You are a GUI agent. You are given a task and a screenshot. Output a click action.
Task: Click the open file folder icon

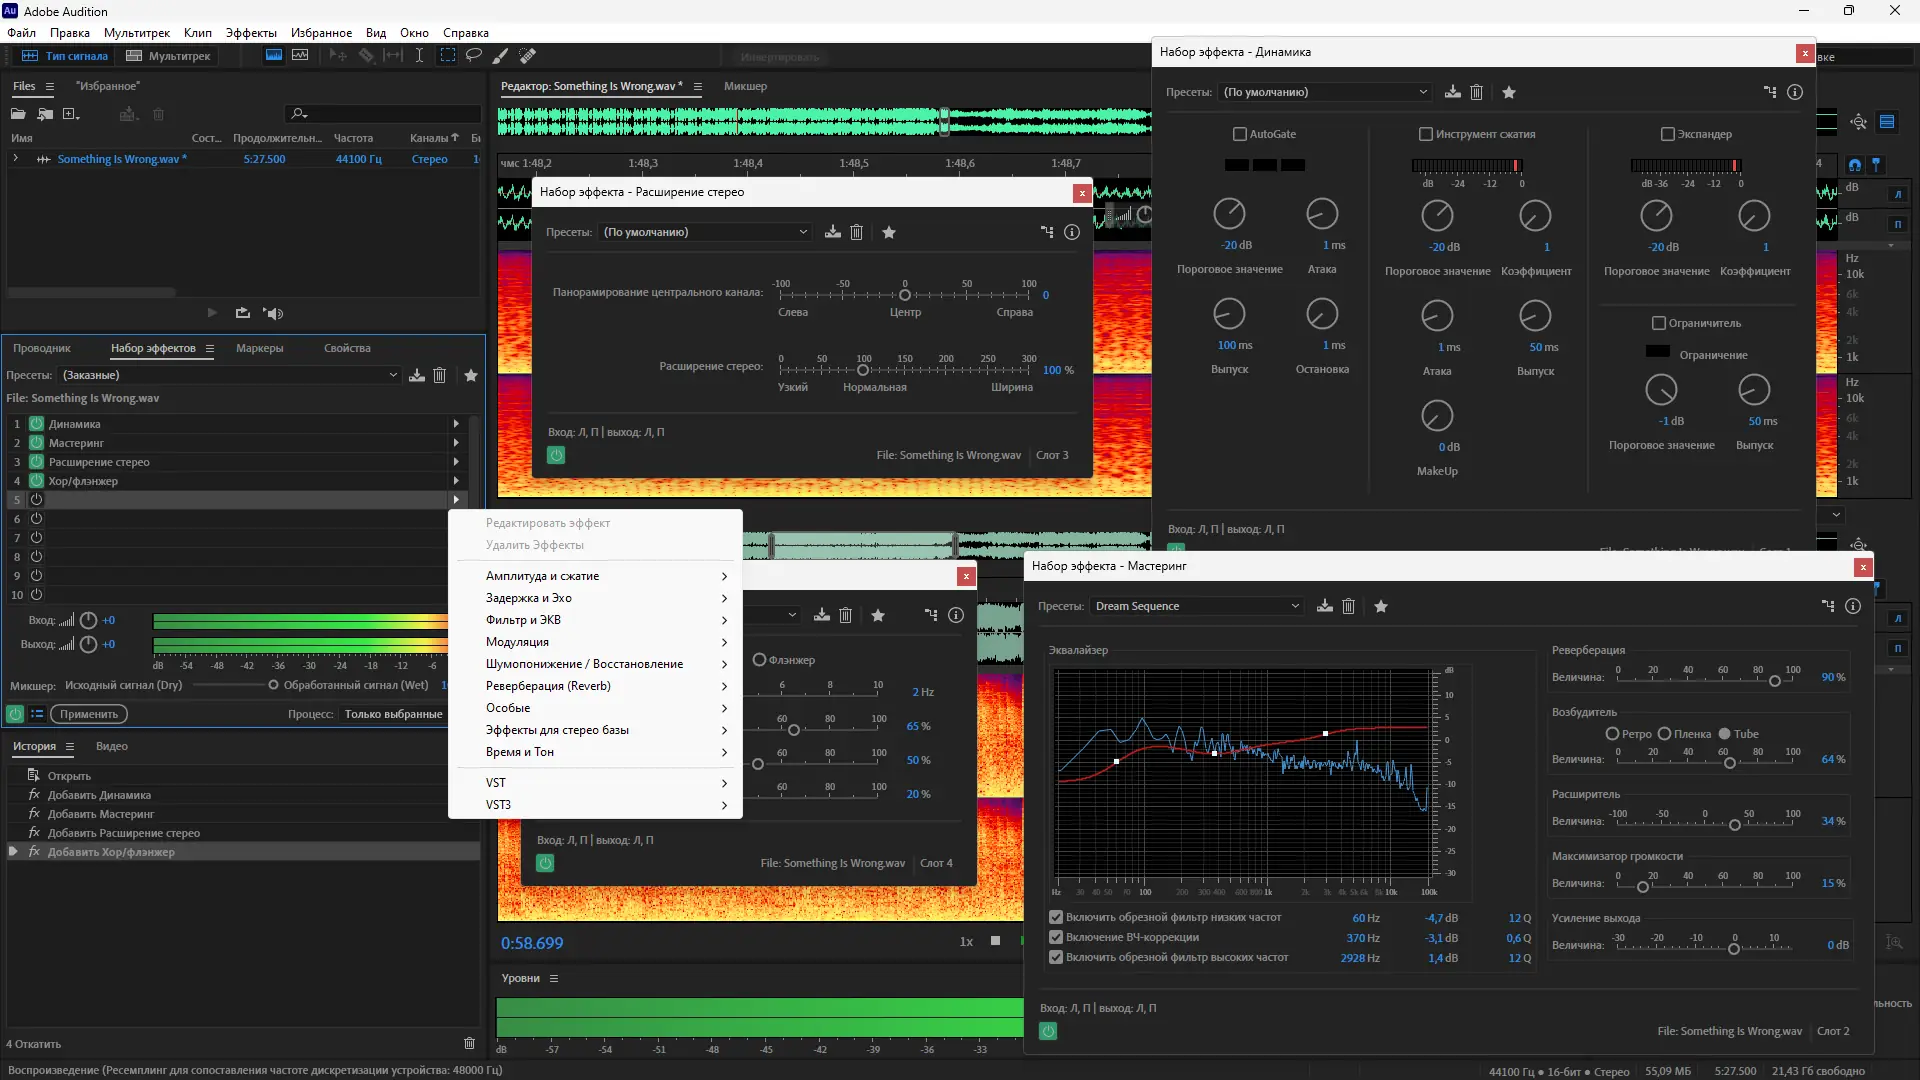tap(18, 114)
